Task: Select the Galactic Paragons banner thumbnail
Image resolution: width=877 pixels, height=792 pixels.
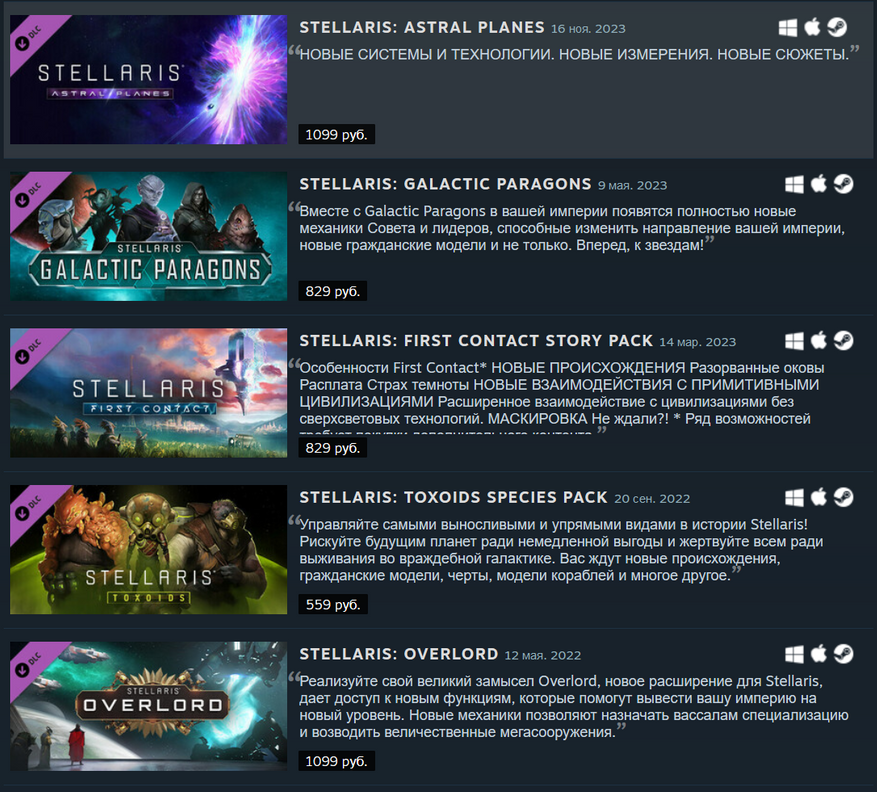Action: click(149, 236)
